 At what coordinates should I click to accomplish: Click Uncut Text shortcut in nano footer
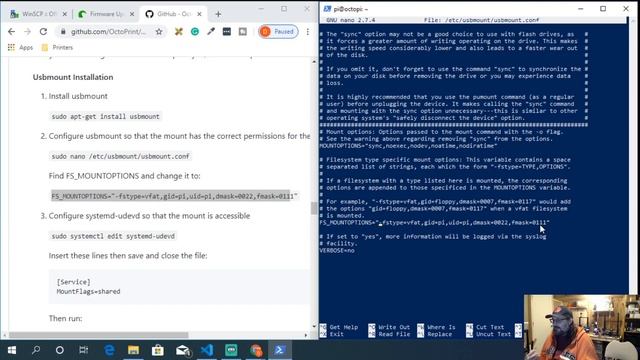(x=488, y=334)
